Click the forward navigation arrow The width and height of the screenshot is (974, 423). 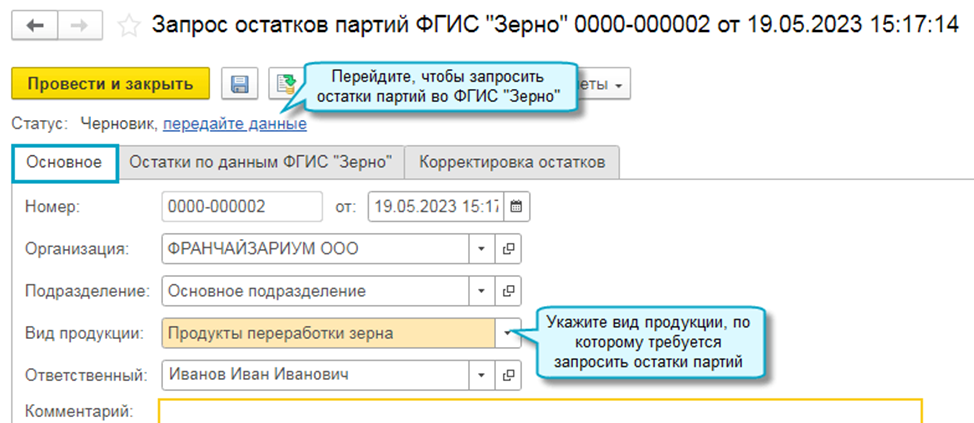(78, 26)
